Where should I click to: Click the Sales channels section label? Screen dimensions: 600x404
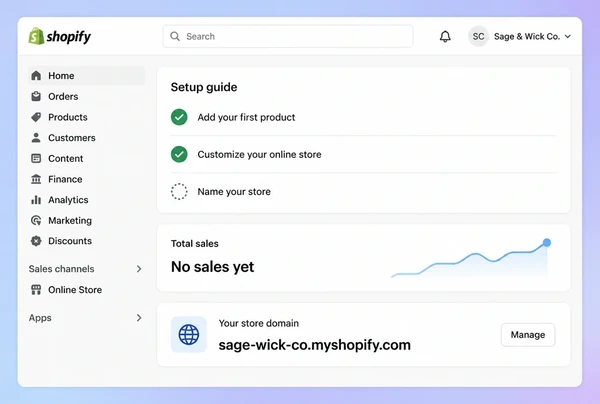pyautogui.click(x=61, y=269)
